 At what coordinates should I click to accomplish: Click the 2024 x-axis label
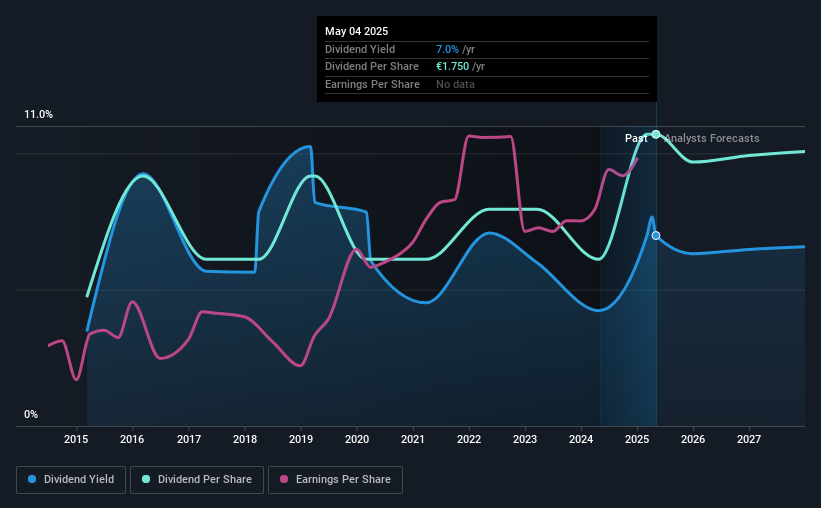click(581, 439)
